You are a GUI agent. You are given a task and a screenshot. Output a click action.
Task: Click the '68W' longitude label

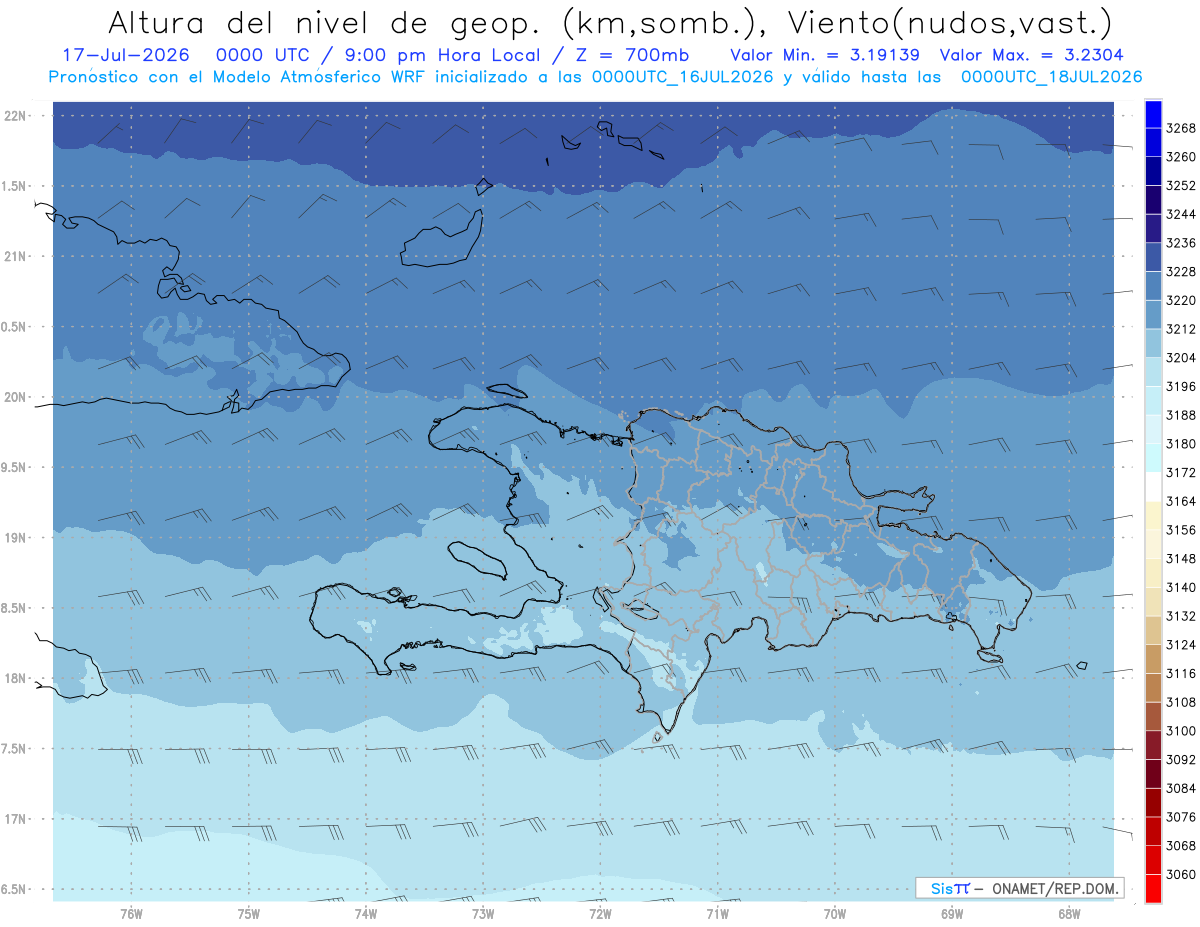tap(1069, 914)
